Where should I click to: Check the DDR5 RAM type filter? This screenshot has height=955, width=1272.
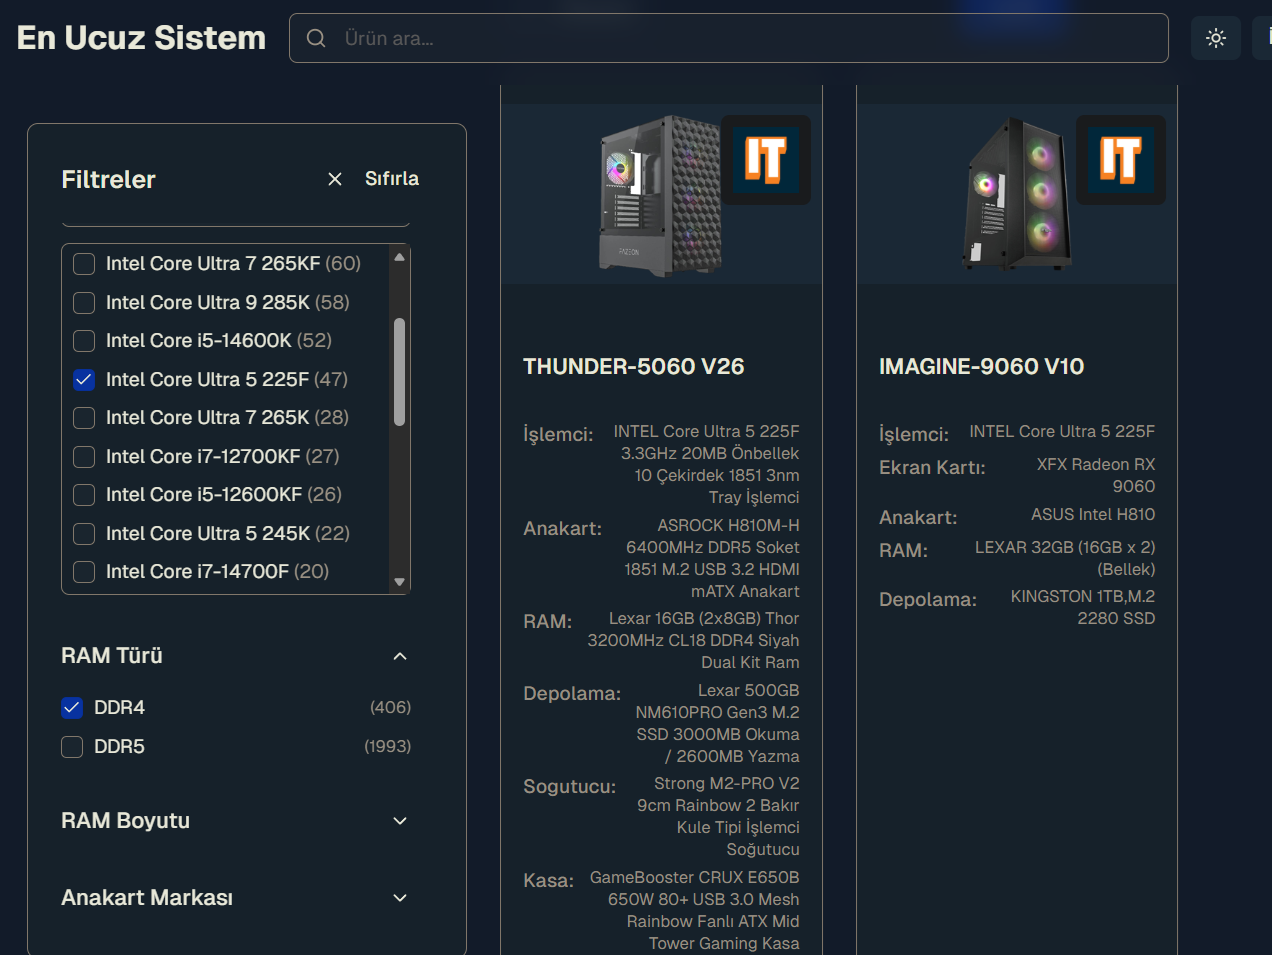click(72, 747)
